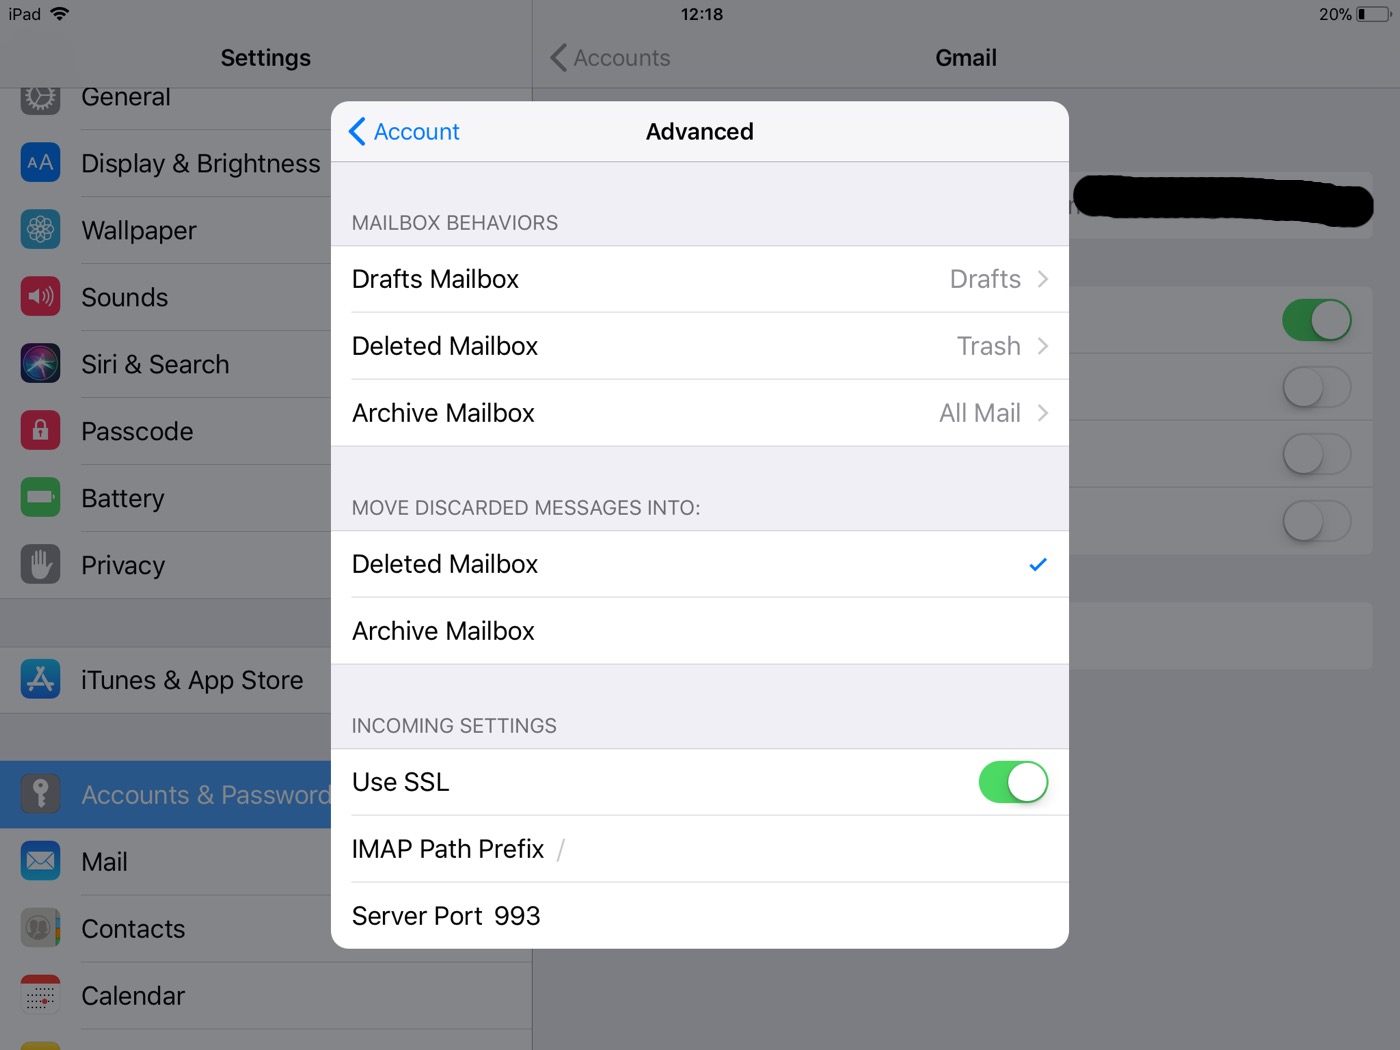Screen dimensions: 1400x1050
Task: Tap the Passcode lock icon
Action: pos(40,431)
